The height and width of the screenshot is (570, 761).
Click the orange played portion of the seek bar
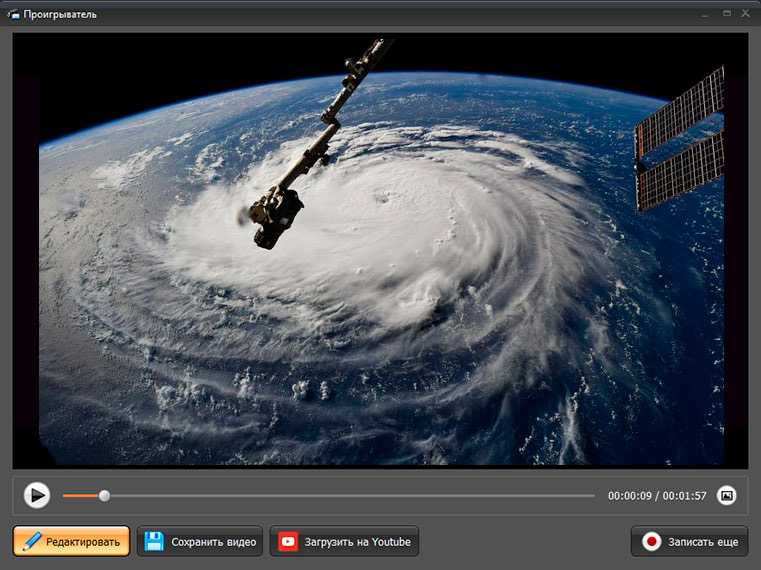[81, 496]
